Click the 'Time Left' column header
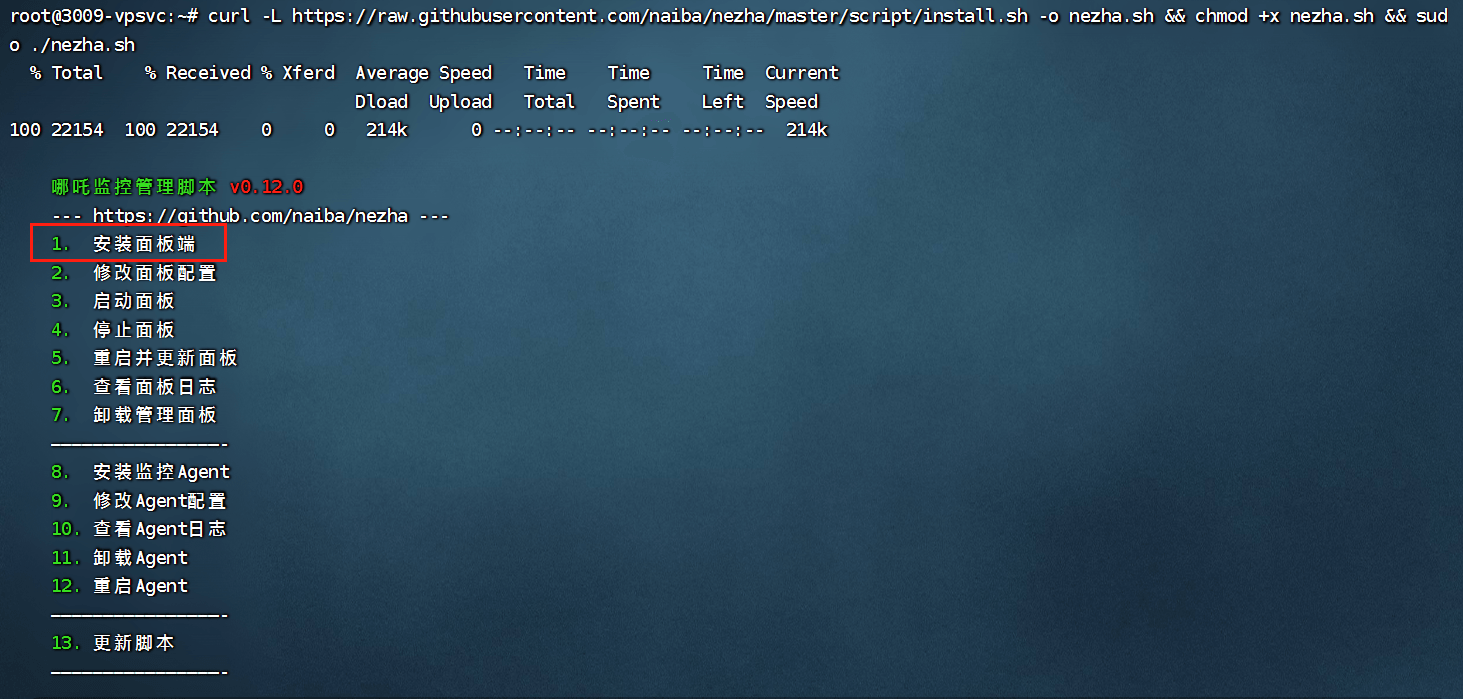 coord(723,87)
